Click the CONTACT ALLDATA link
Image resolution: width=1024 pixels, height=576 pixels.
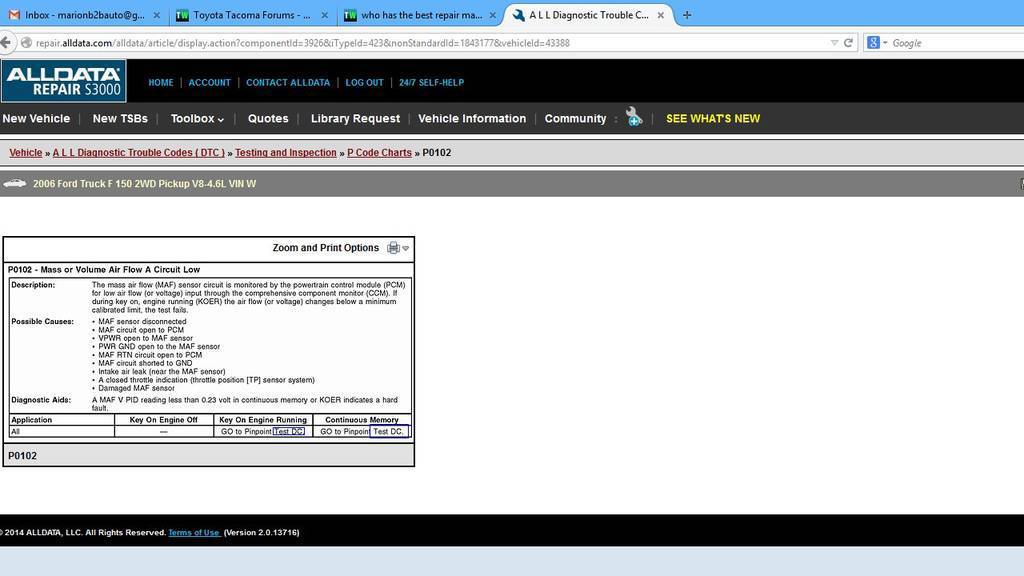coord(288,83)
